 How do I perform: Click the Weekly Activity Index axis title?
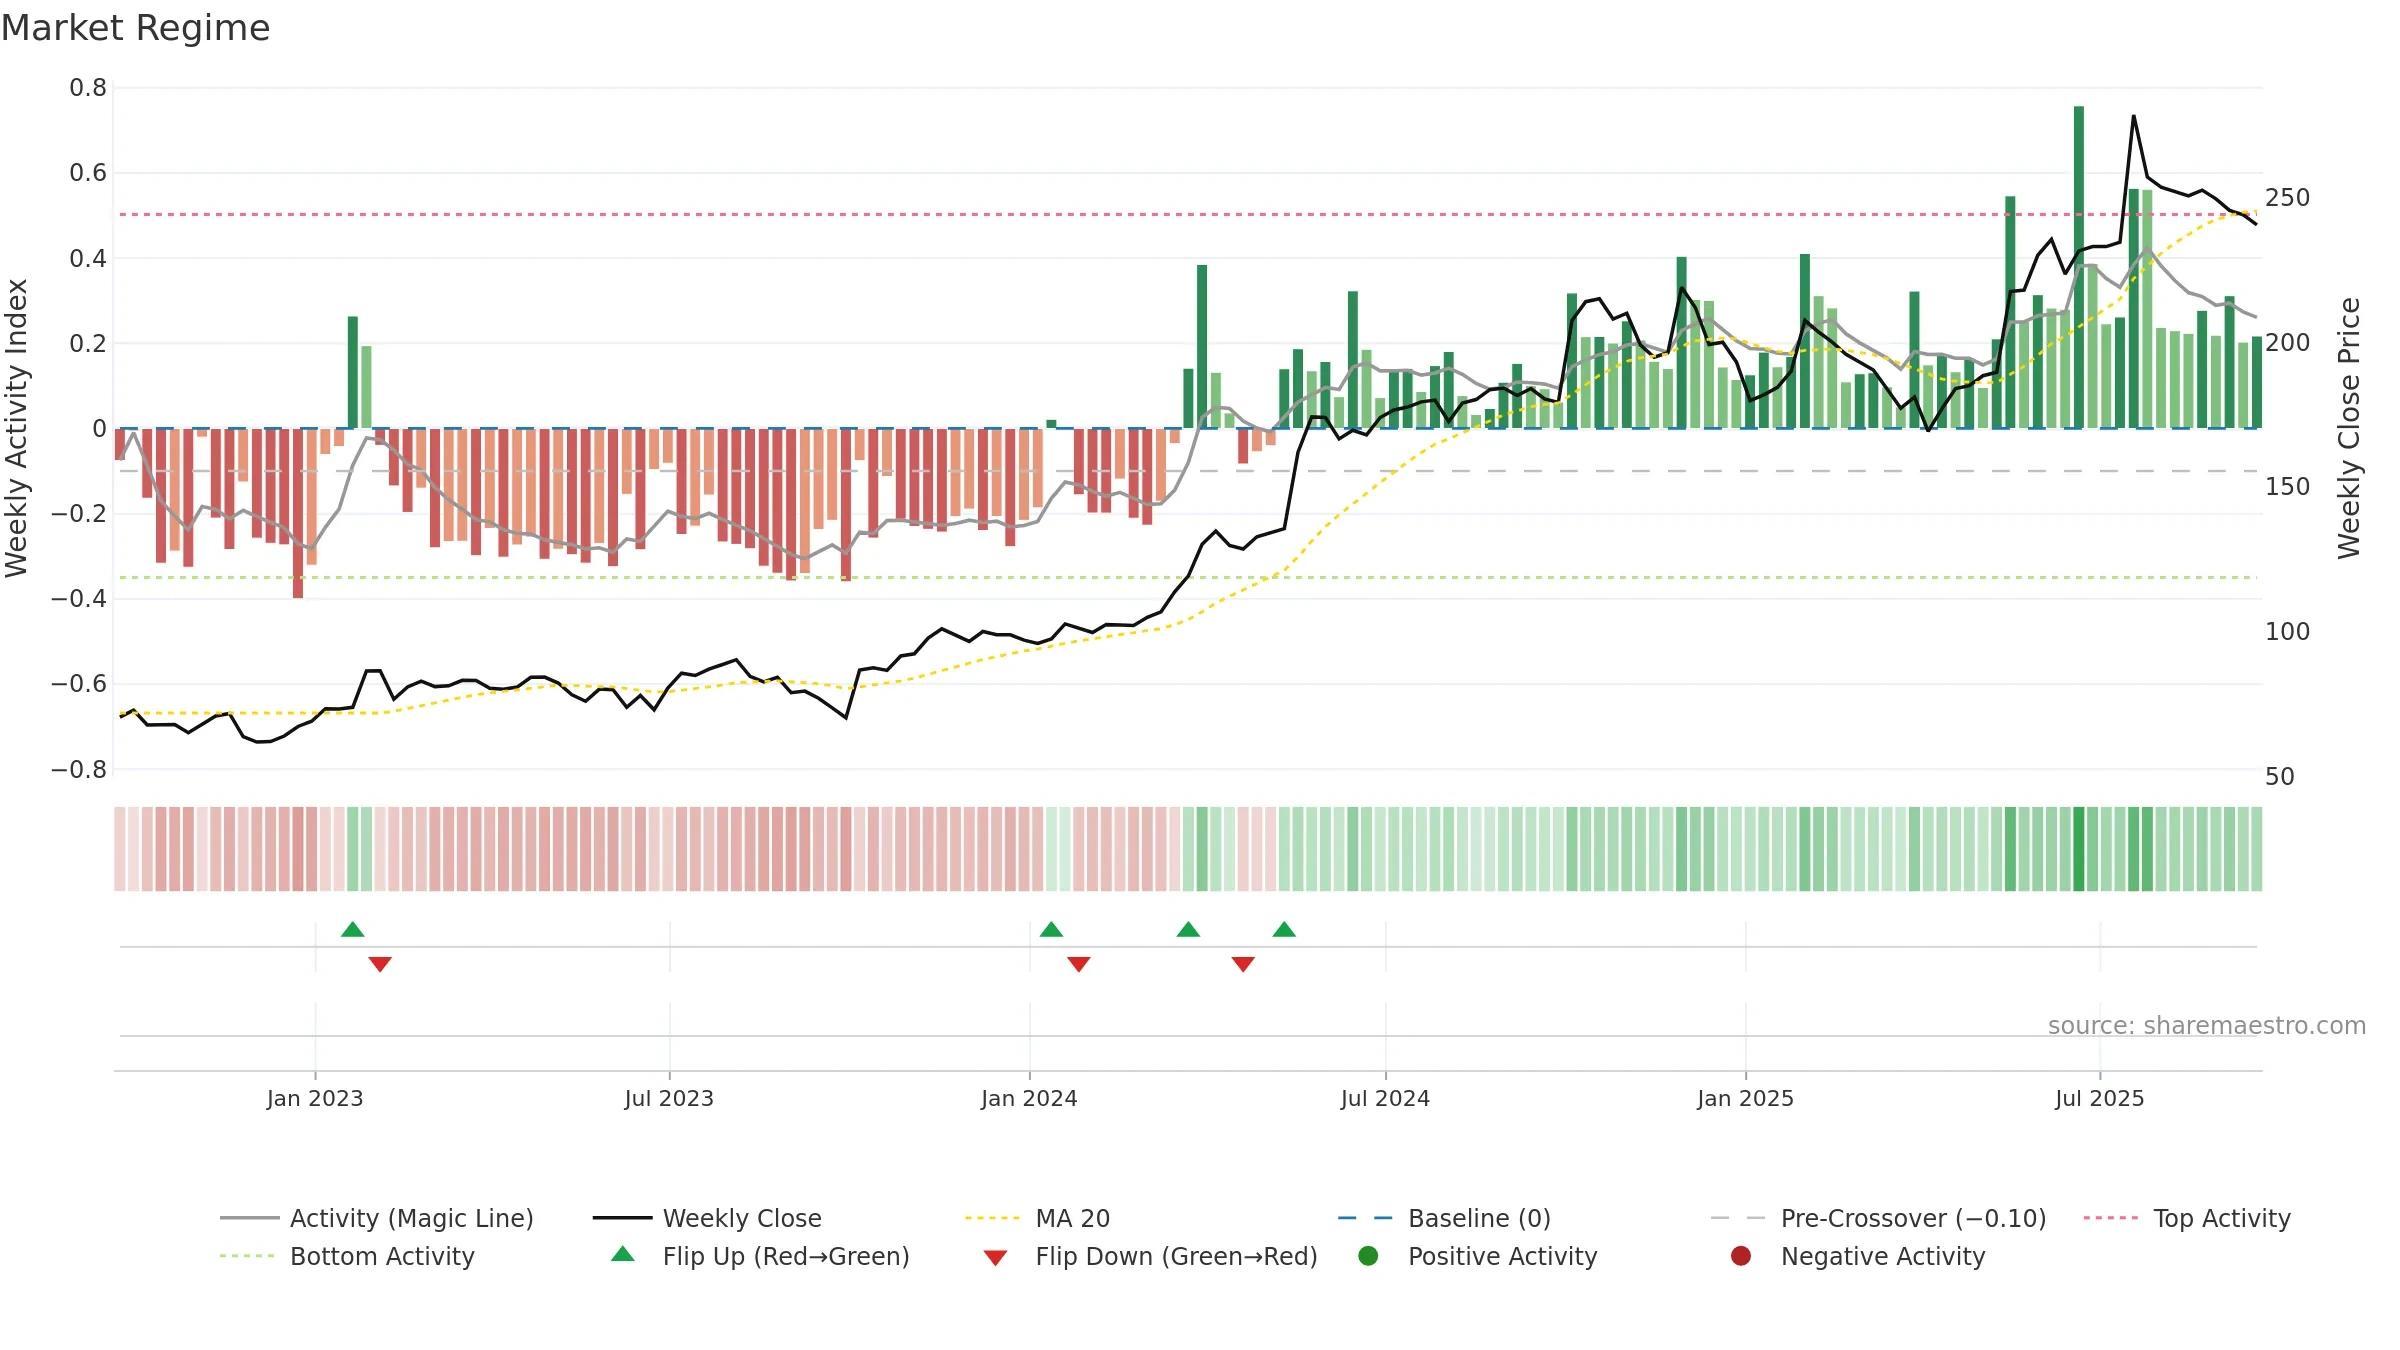[17, 428]
